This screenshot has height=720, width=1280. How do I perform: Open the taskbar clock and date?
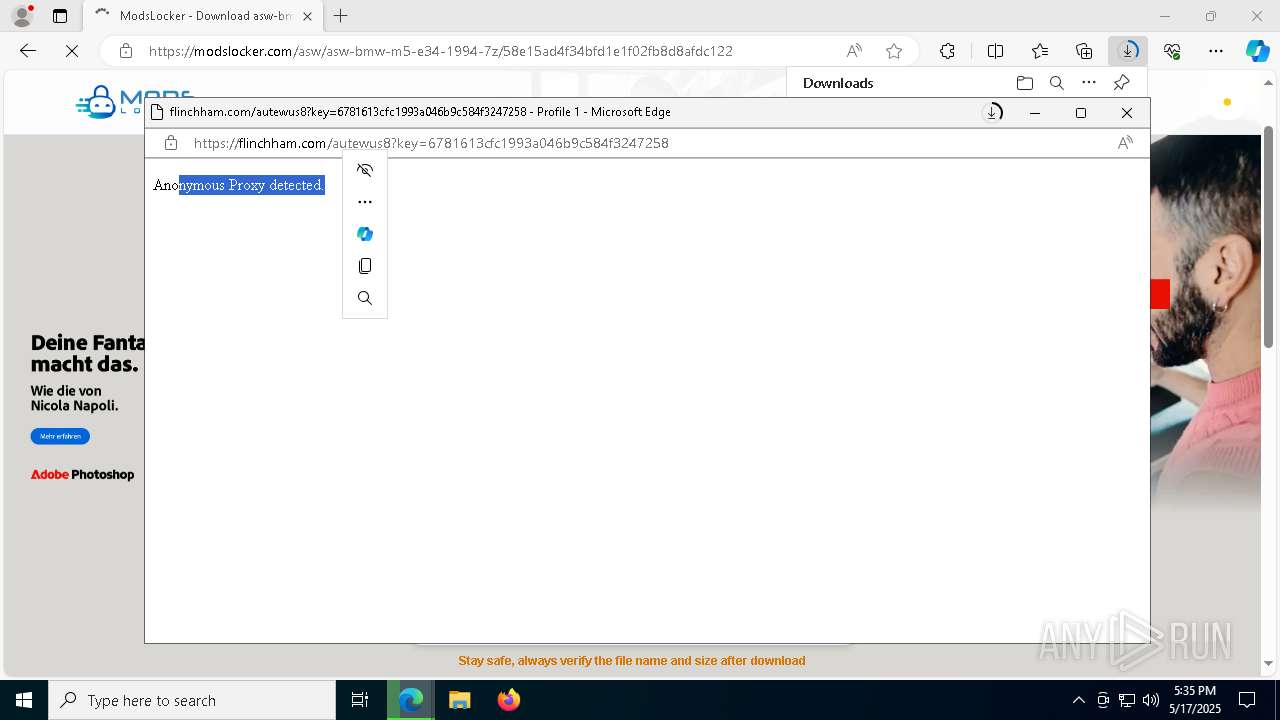(1196, 700)
